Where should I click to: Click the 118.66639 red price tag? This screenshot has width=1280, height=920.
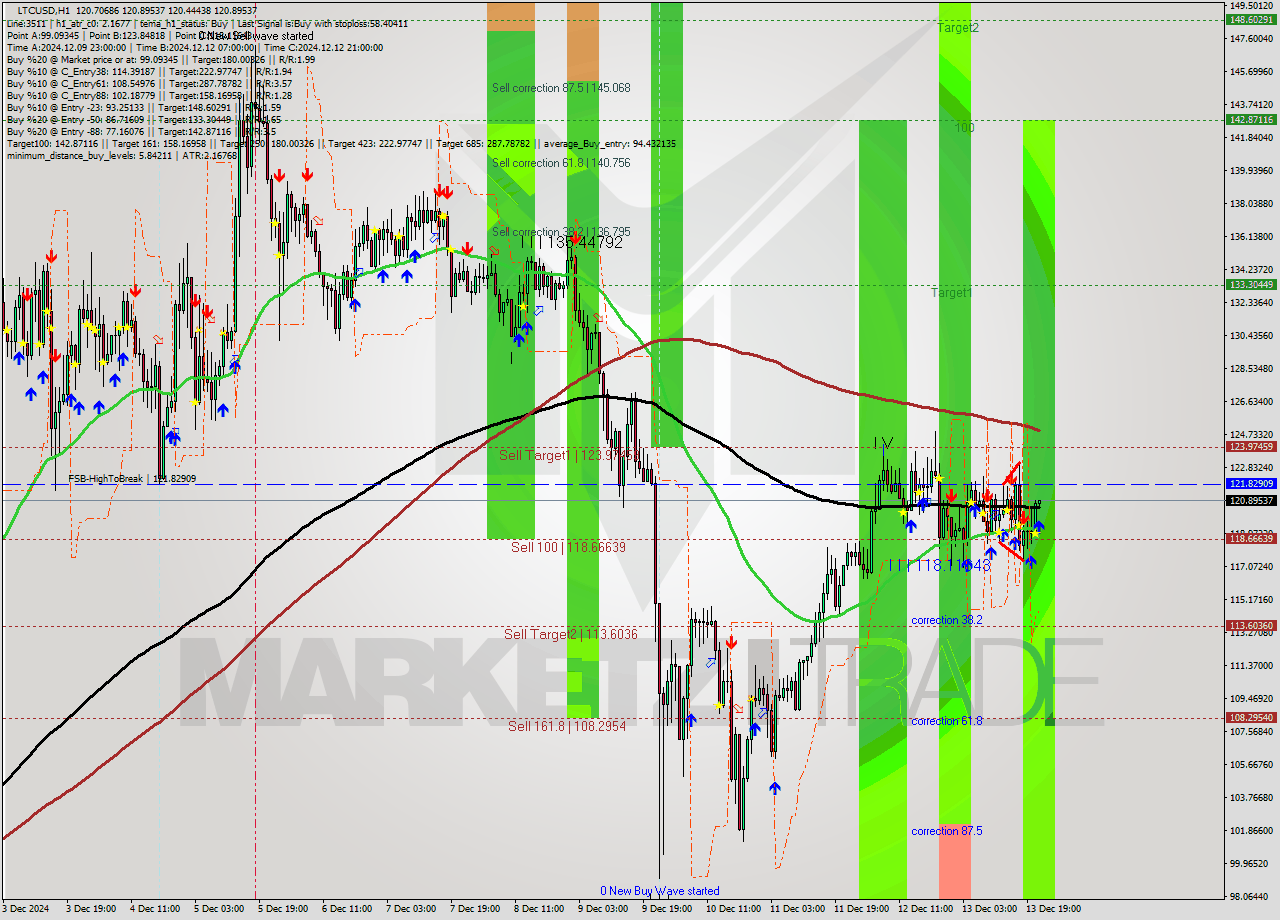1251,539
